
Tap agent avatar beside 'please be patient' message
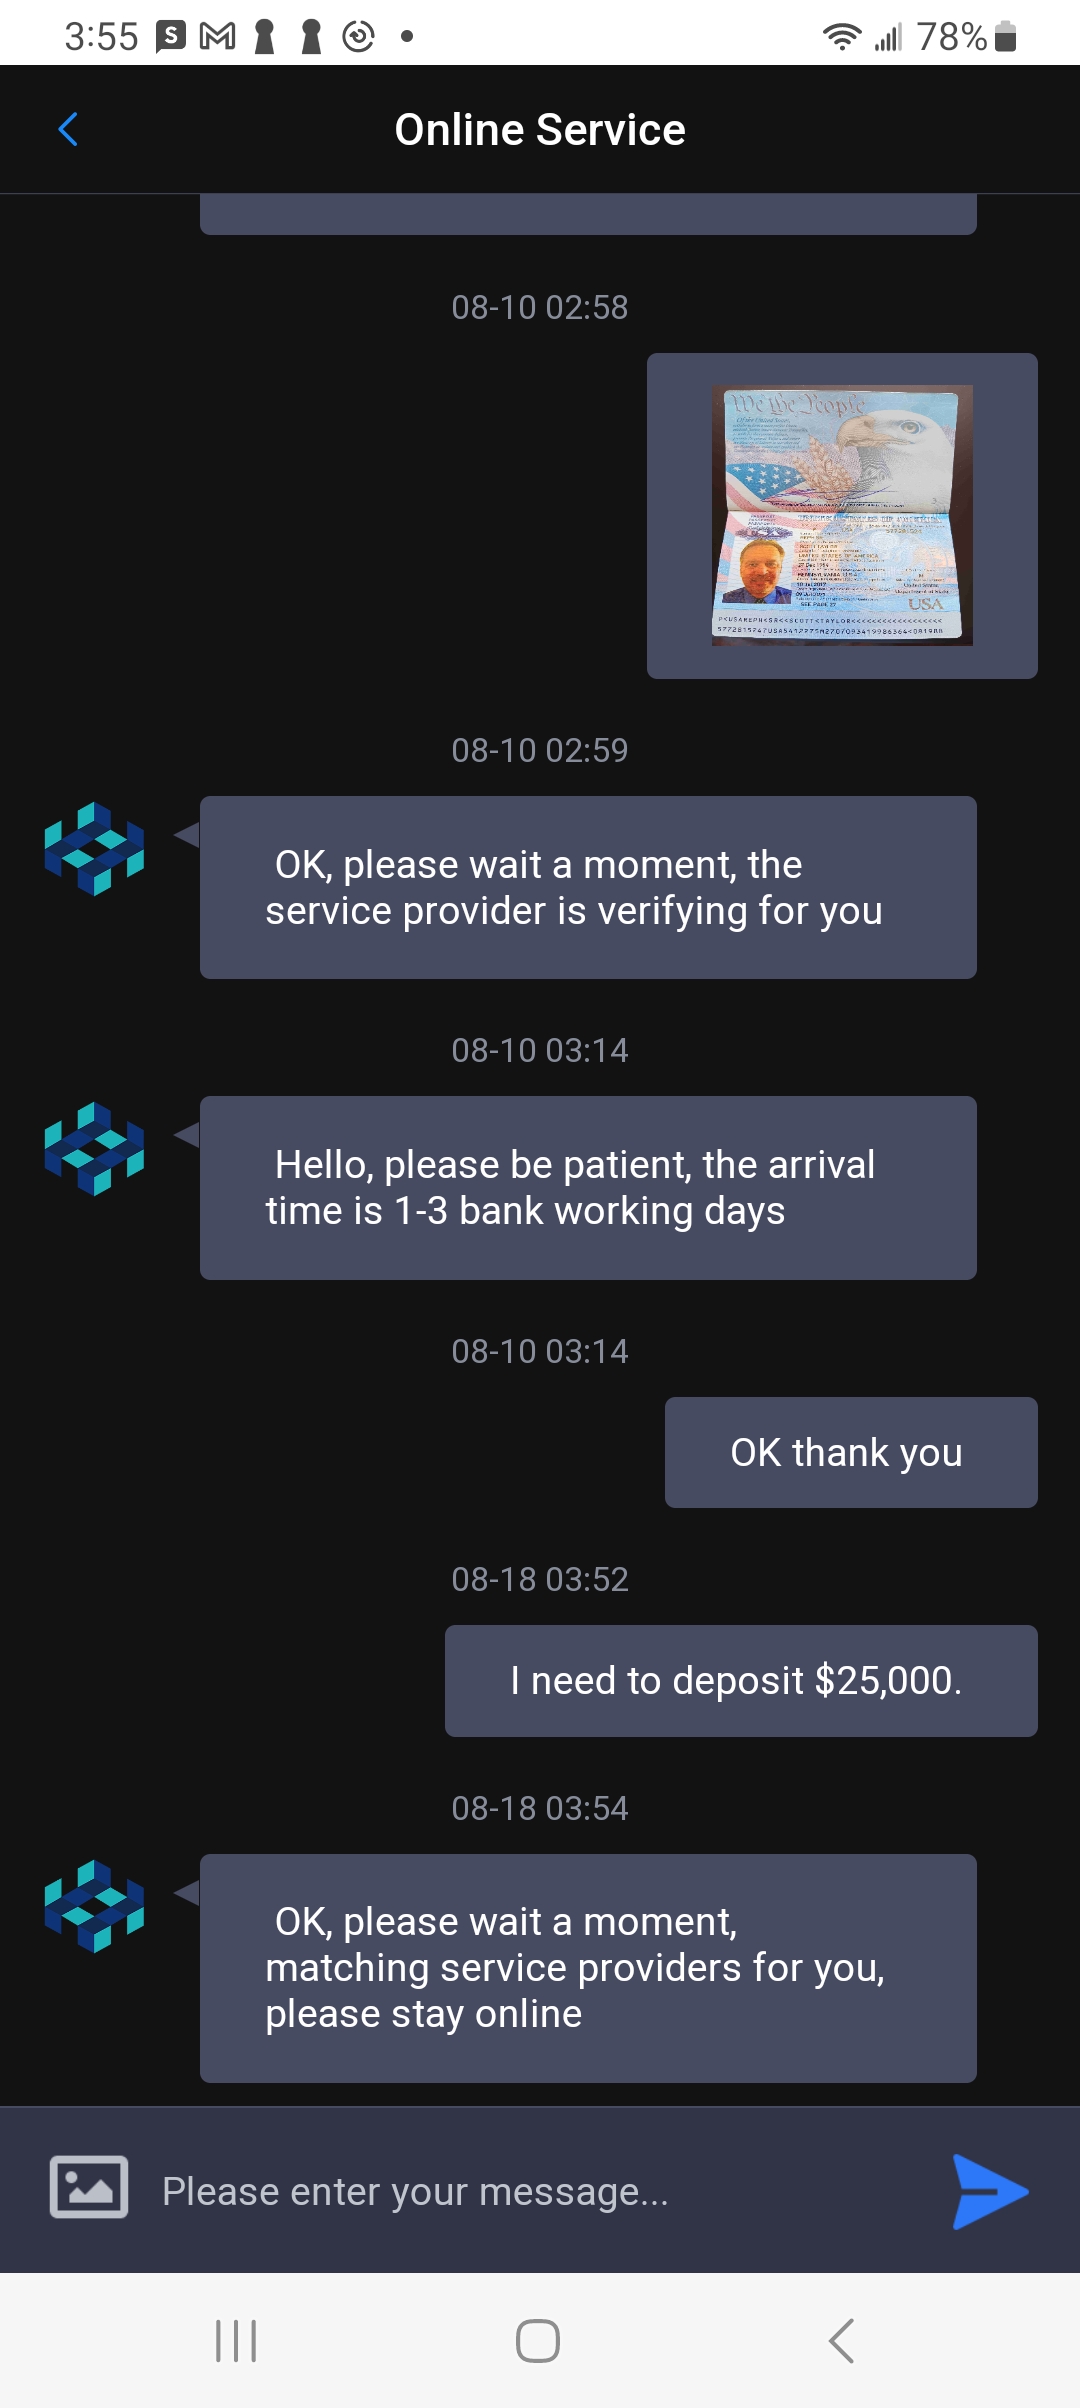coord(94,1148)
